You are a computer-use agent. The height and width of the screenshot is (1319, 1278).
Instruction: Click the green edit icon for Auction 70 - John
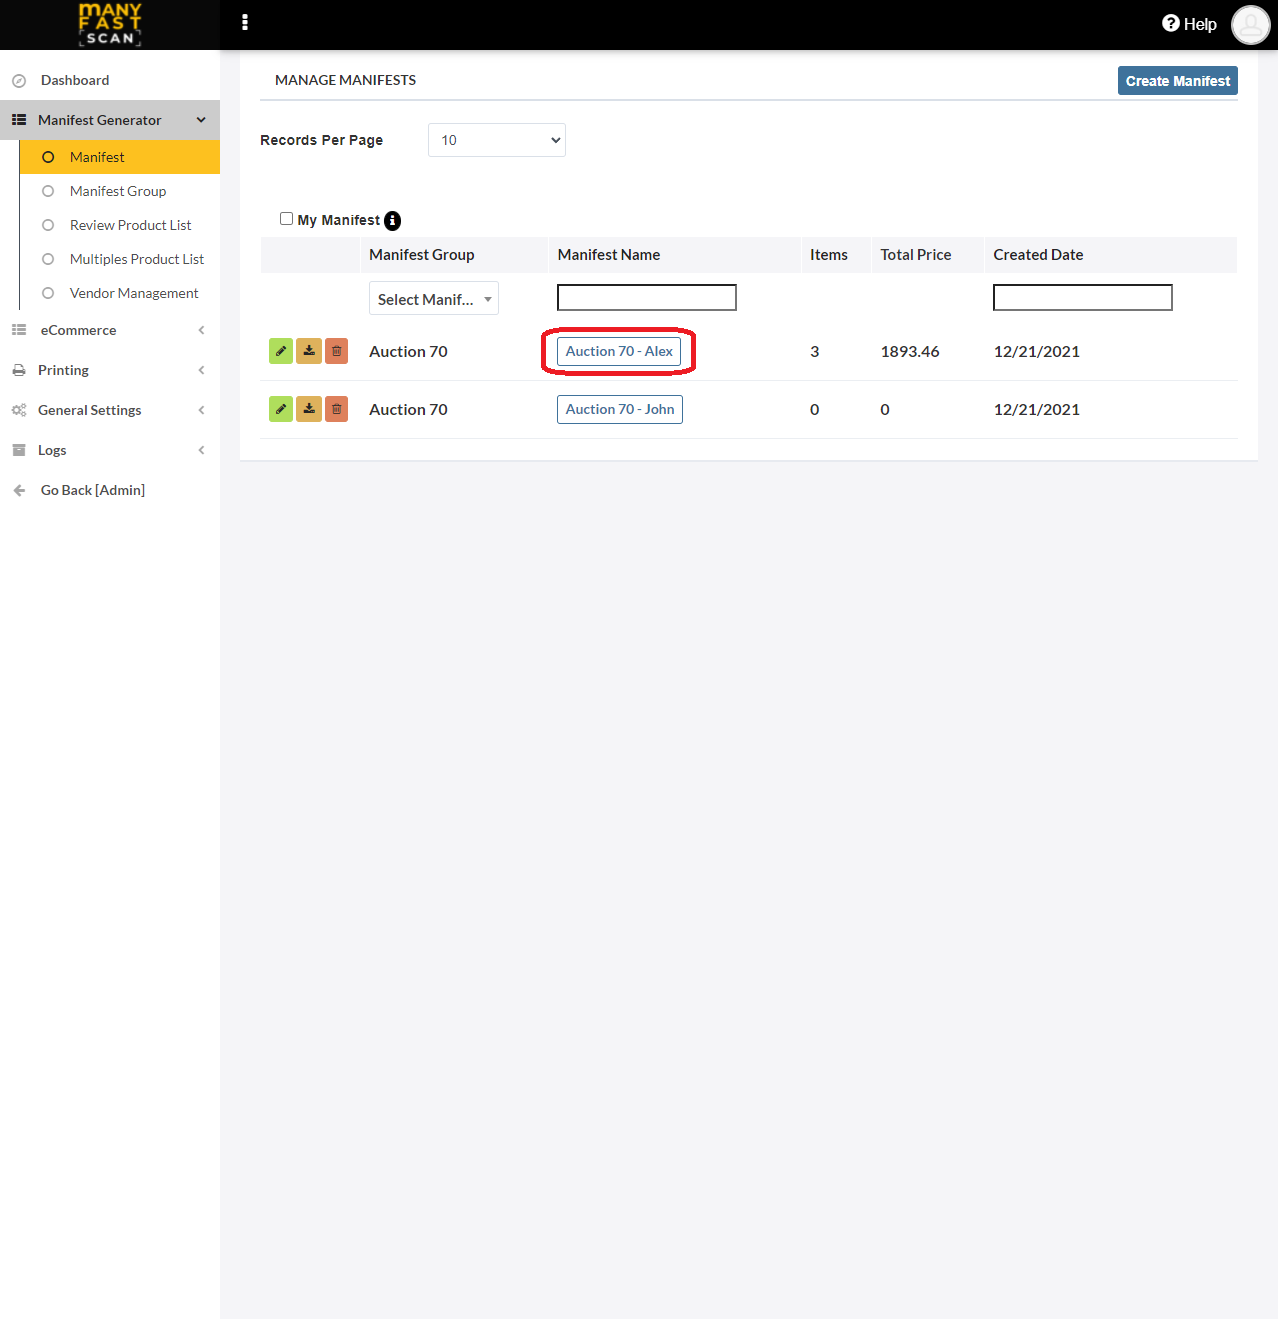(281, 410)
